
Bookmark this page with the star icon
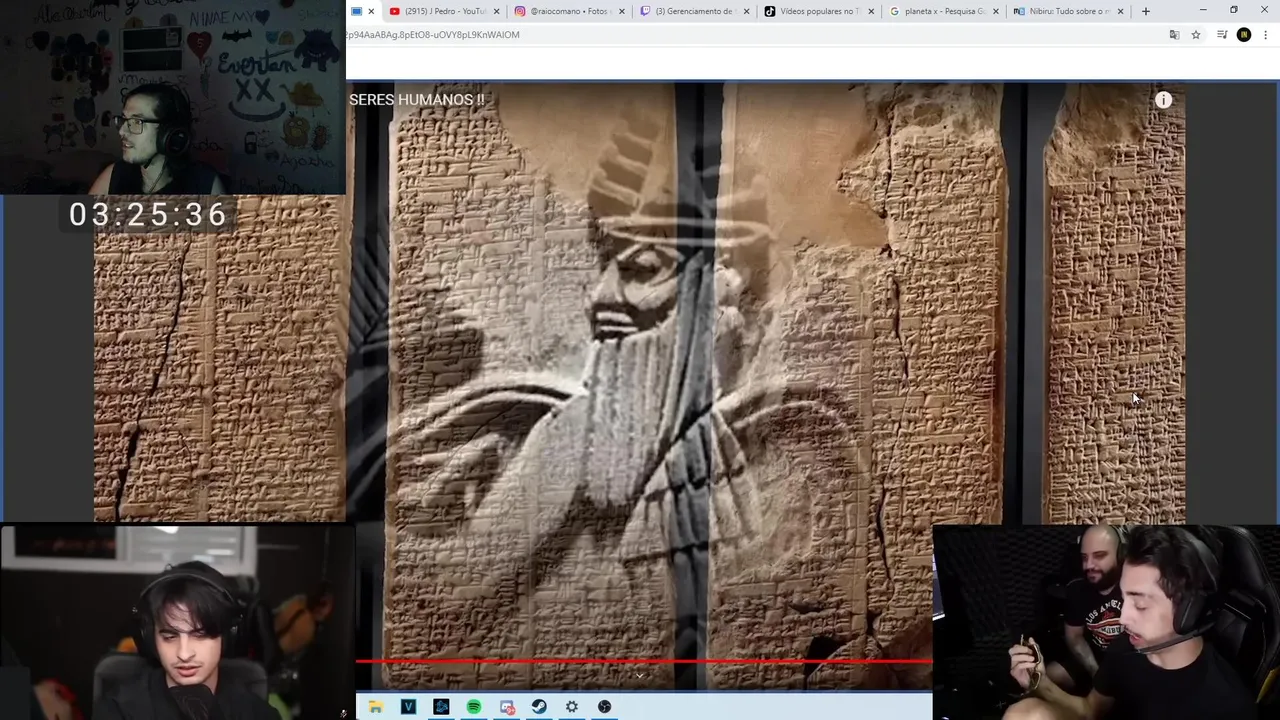click(x=1196, y=35)
